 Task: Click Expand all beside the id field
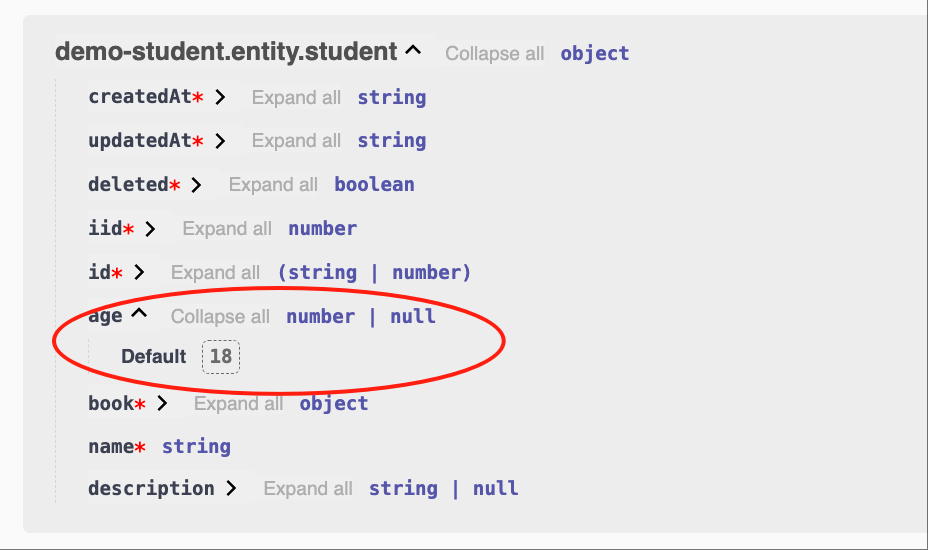point(215,272)
